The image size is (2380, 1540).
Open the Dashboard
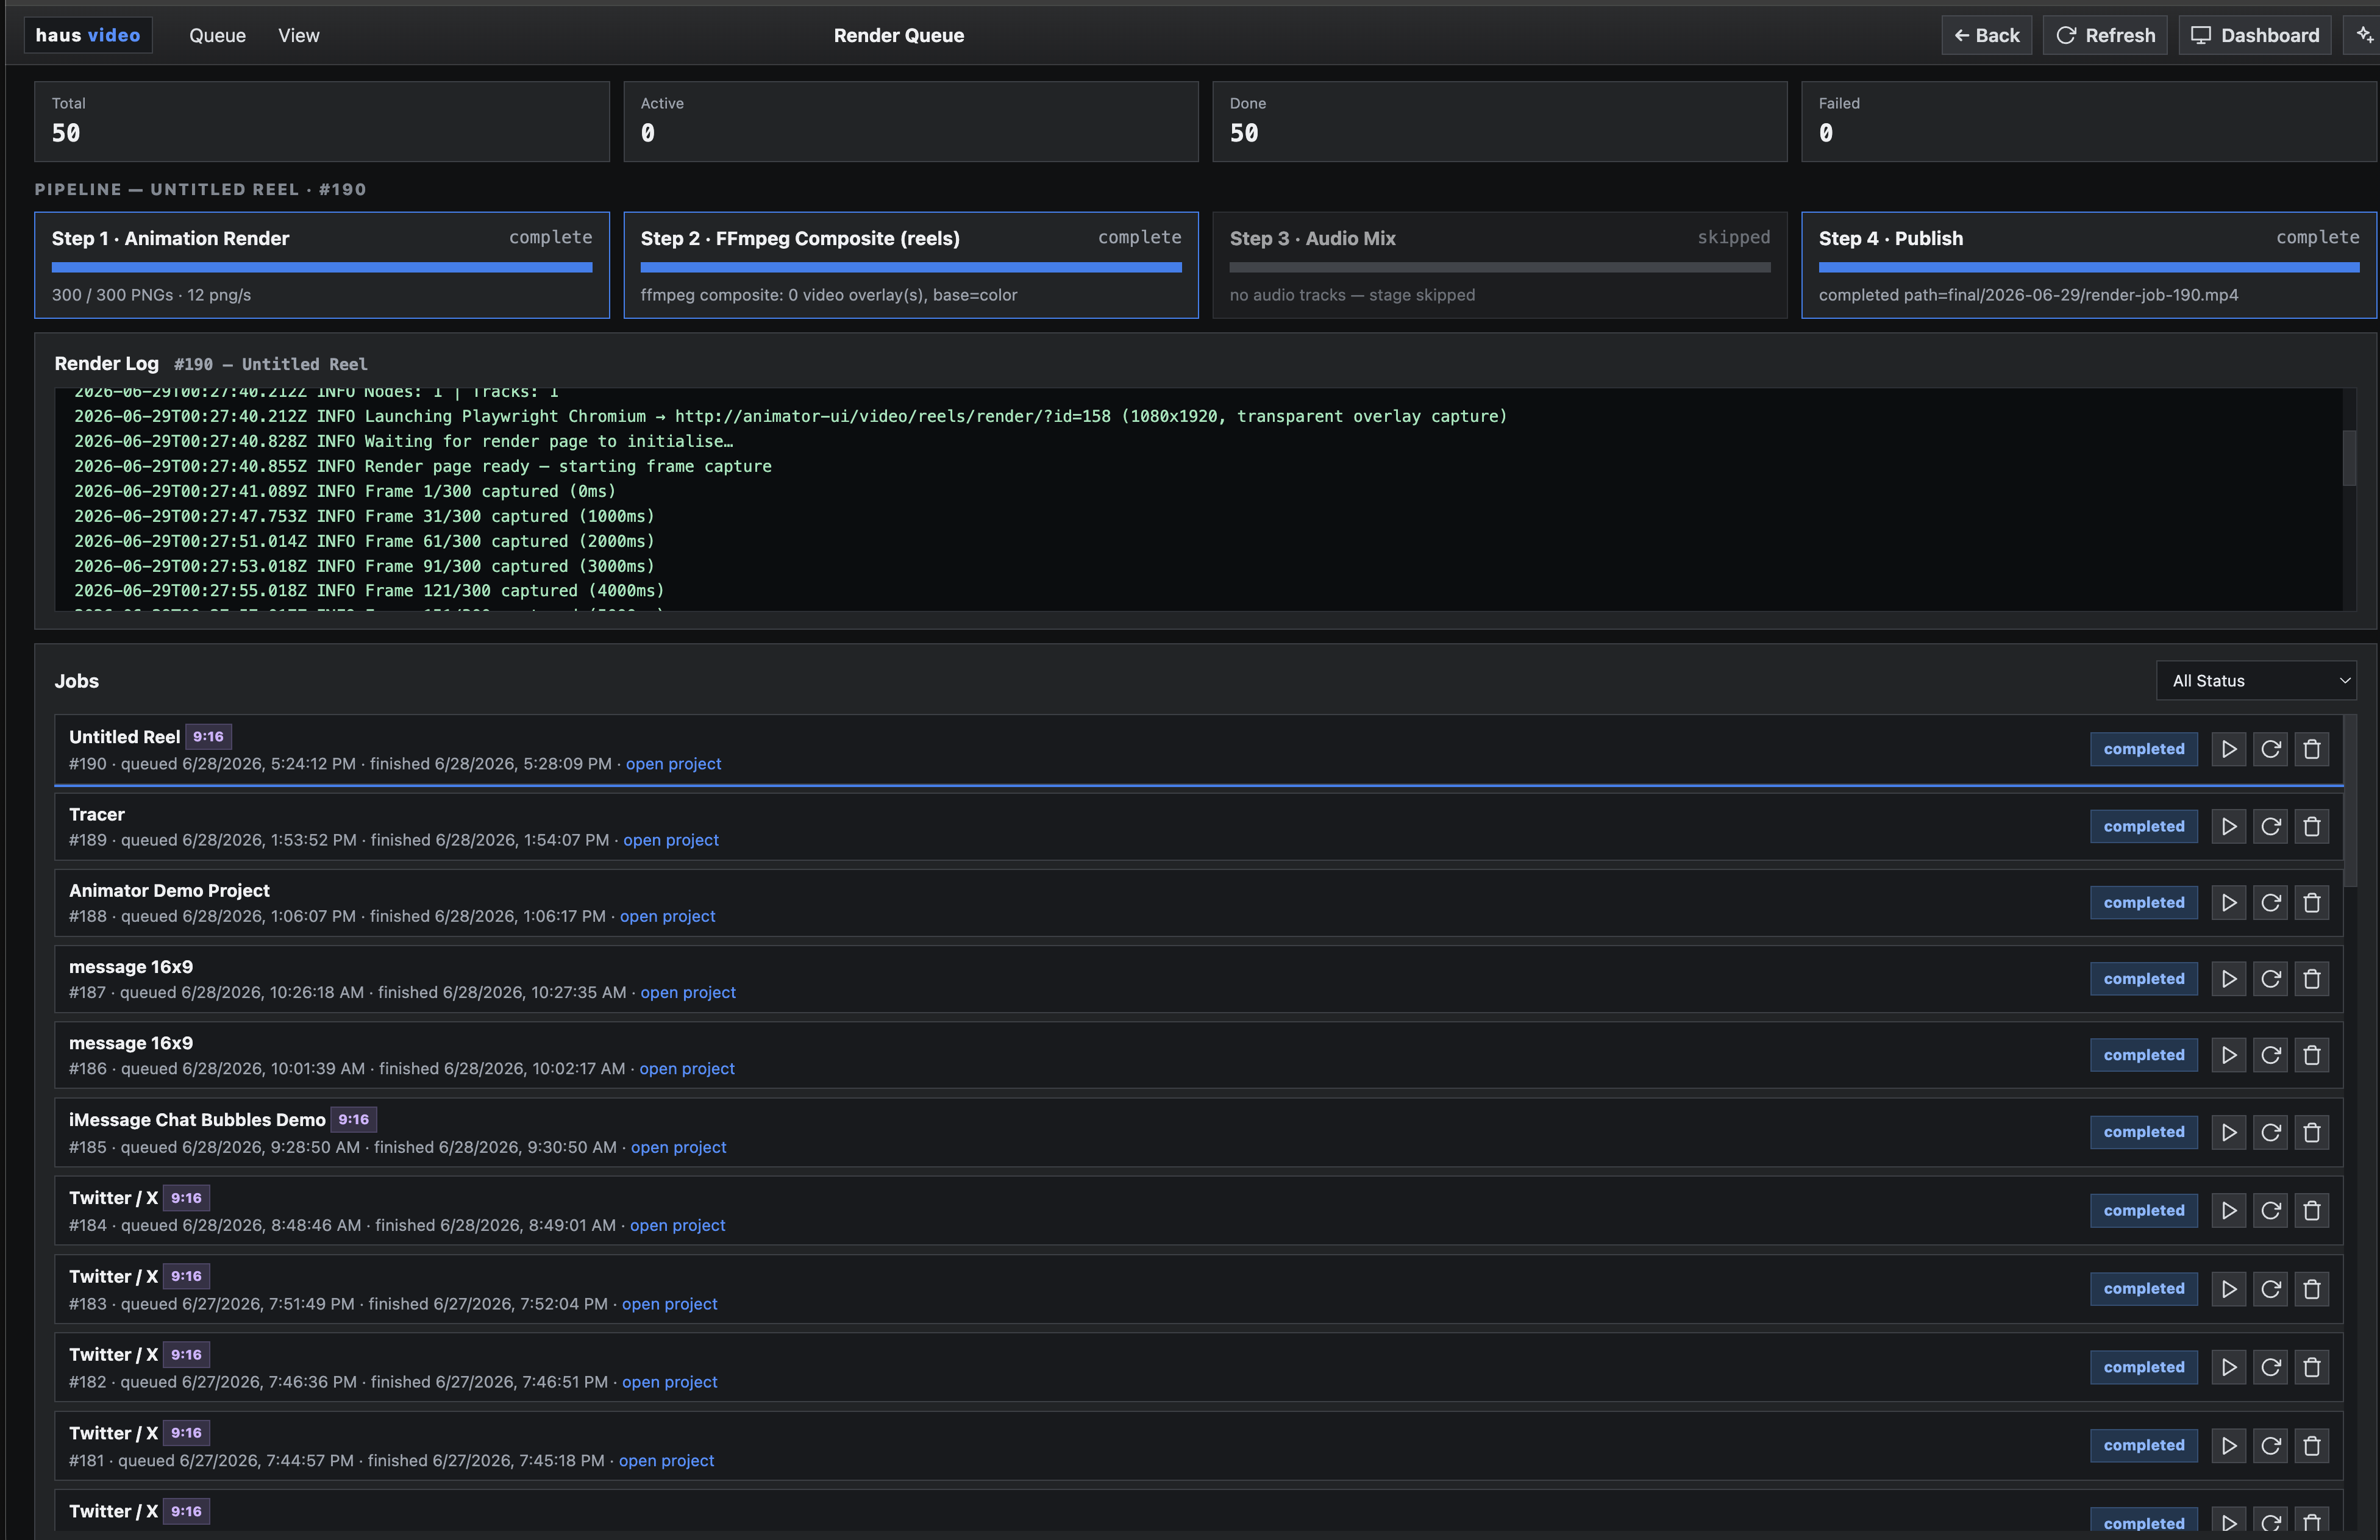(2254, 35)
